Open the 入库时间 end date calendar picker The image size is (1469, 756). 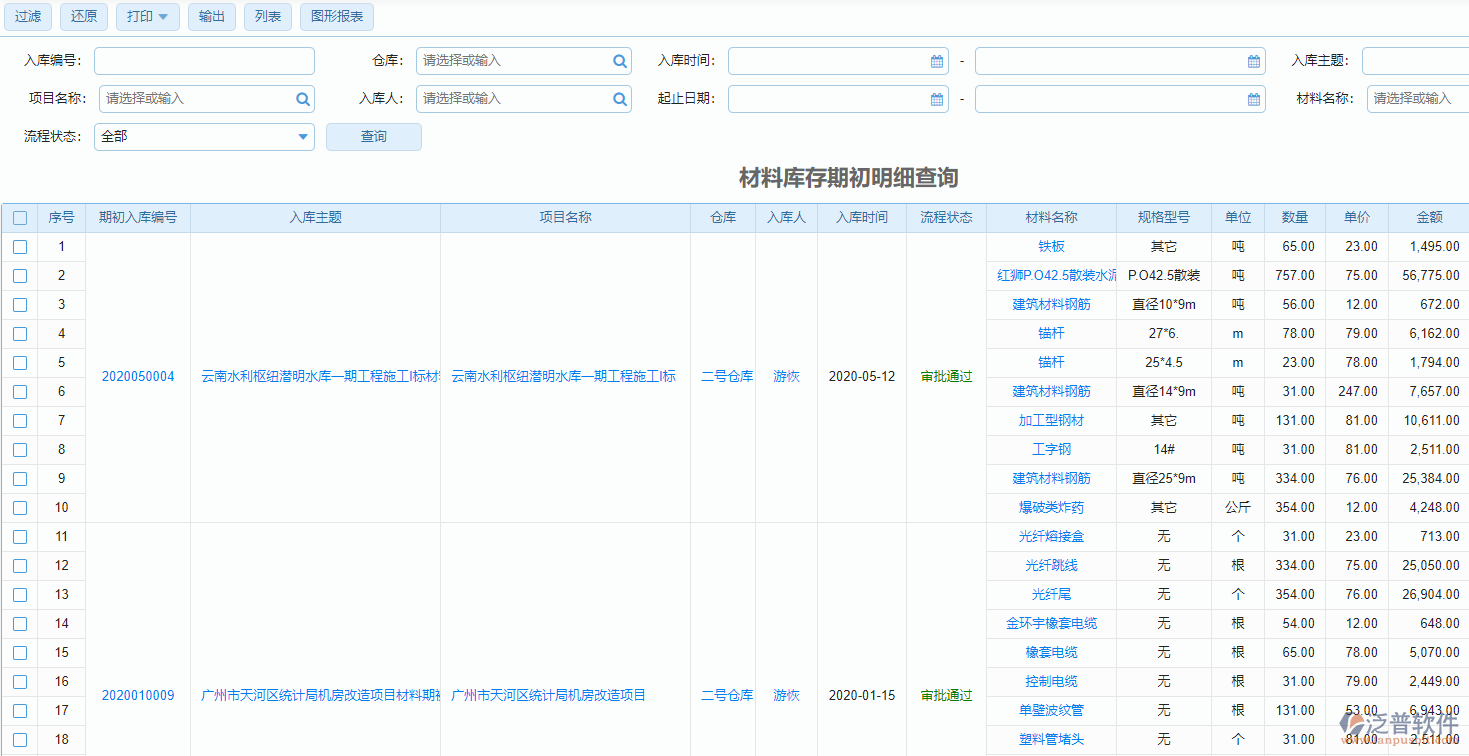(1252, 60)
